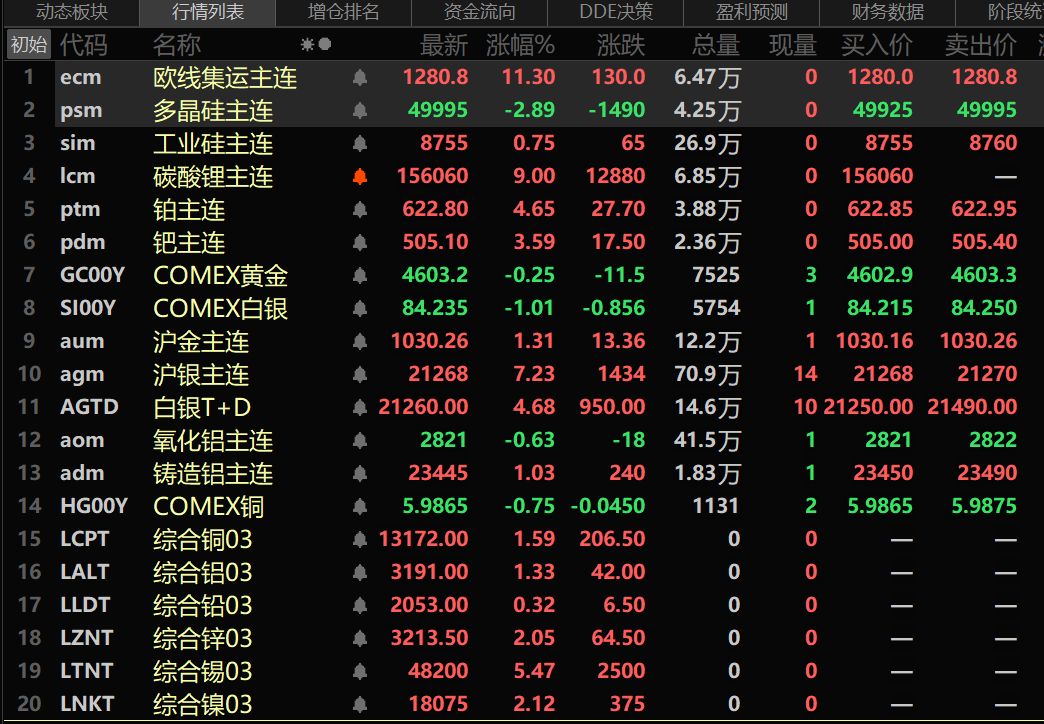1044x724 pixels.
Task: Click the alert bell for 综合锡03
Action: coord(360,671)
